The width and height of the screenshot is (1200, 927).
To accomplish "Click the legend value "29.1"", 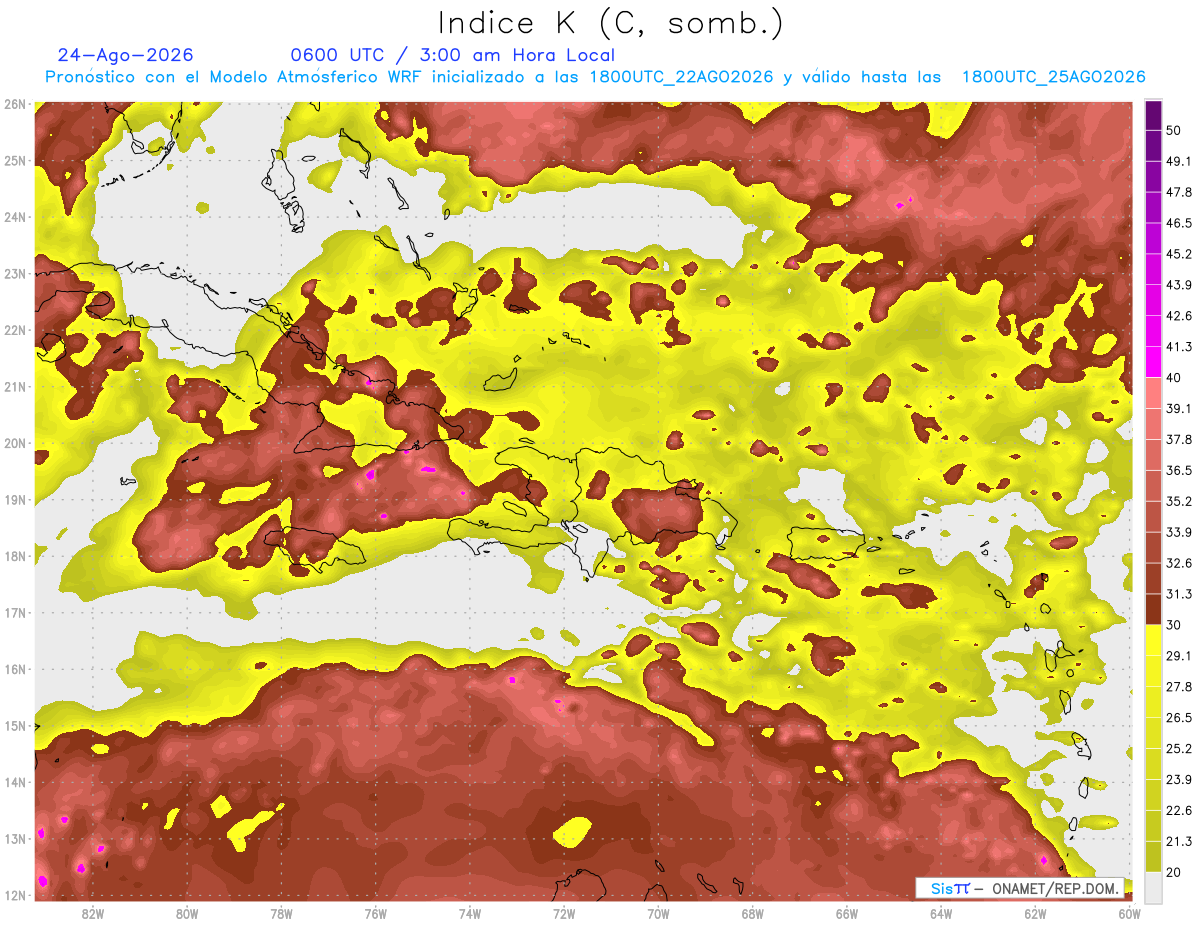I will [x=1178, y=656].
